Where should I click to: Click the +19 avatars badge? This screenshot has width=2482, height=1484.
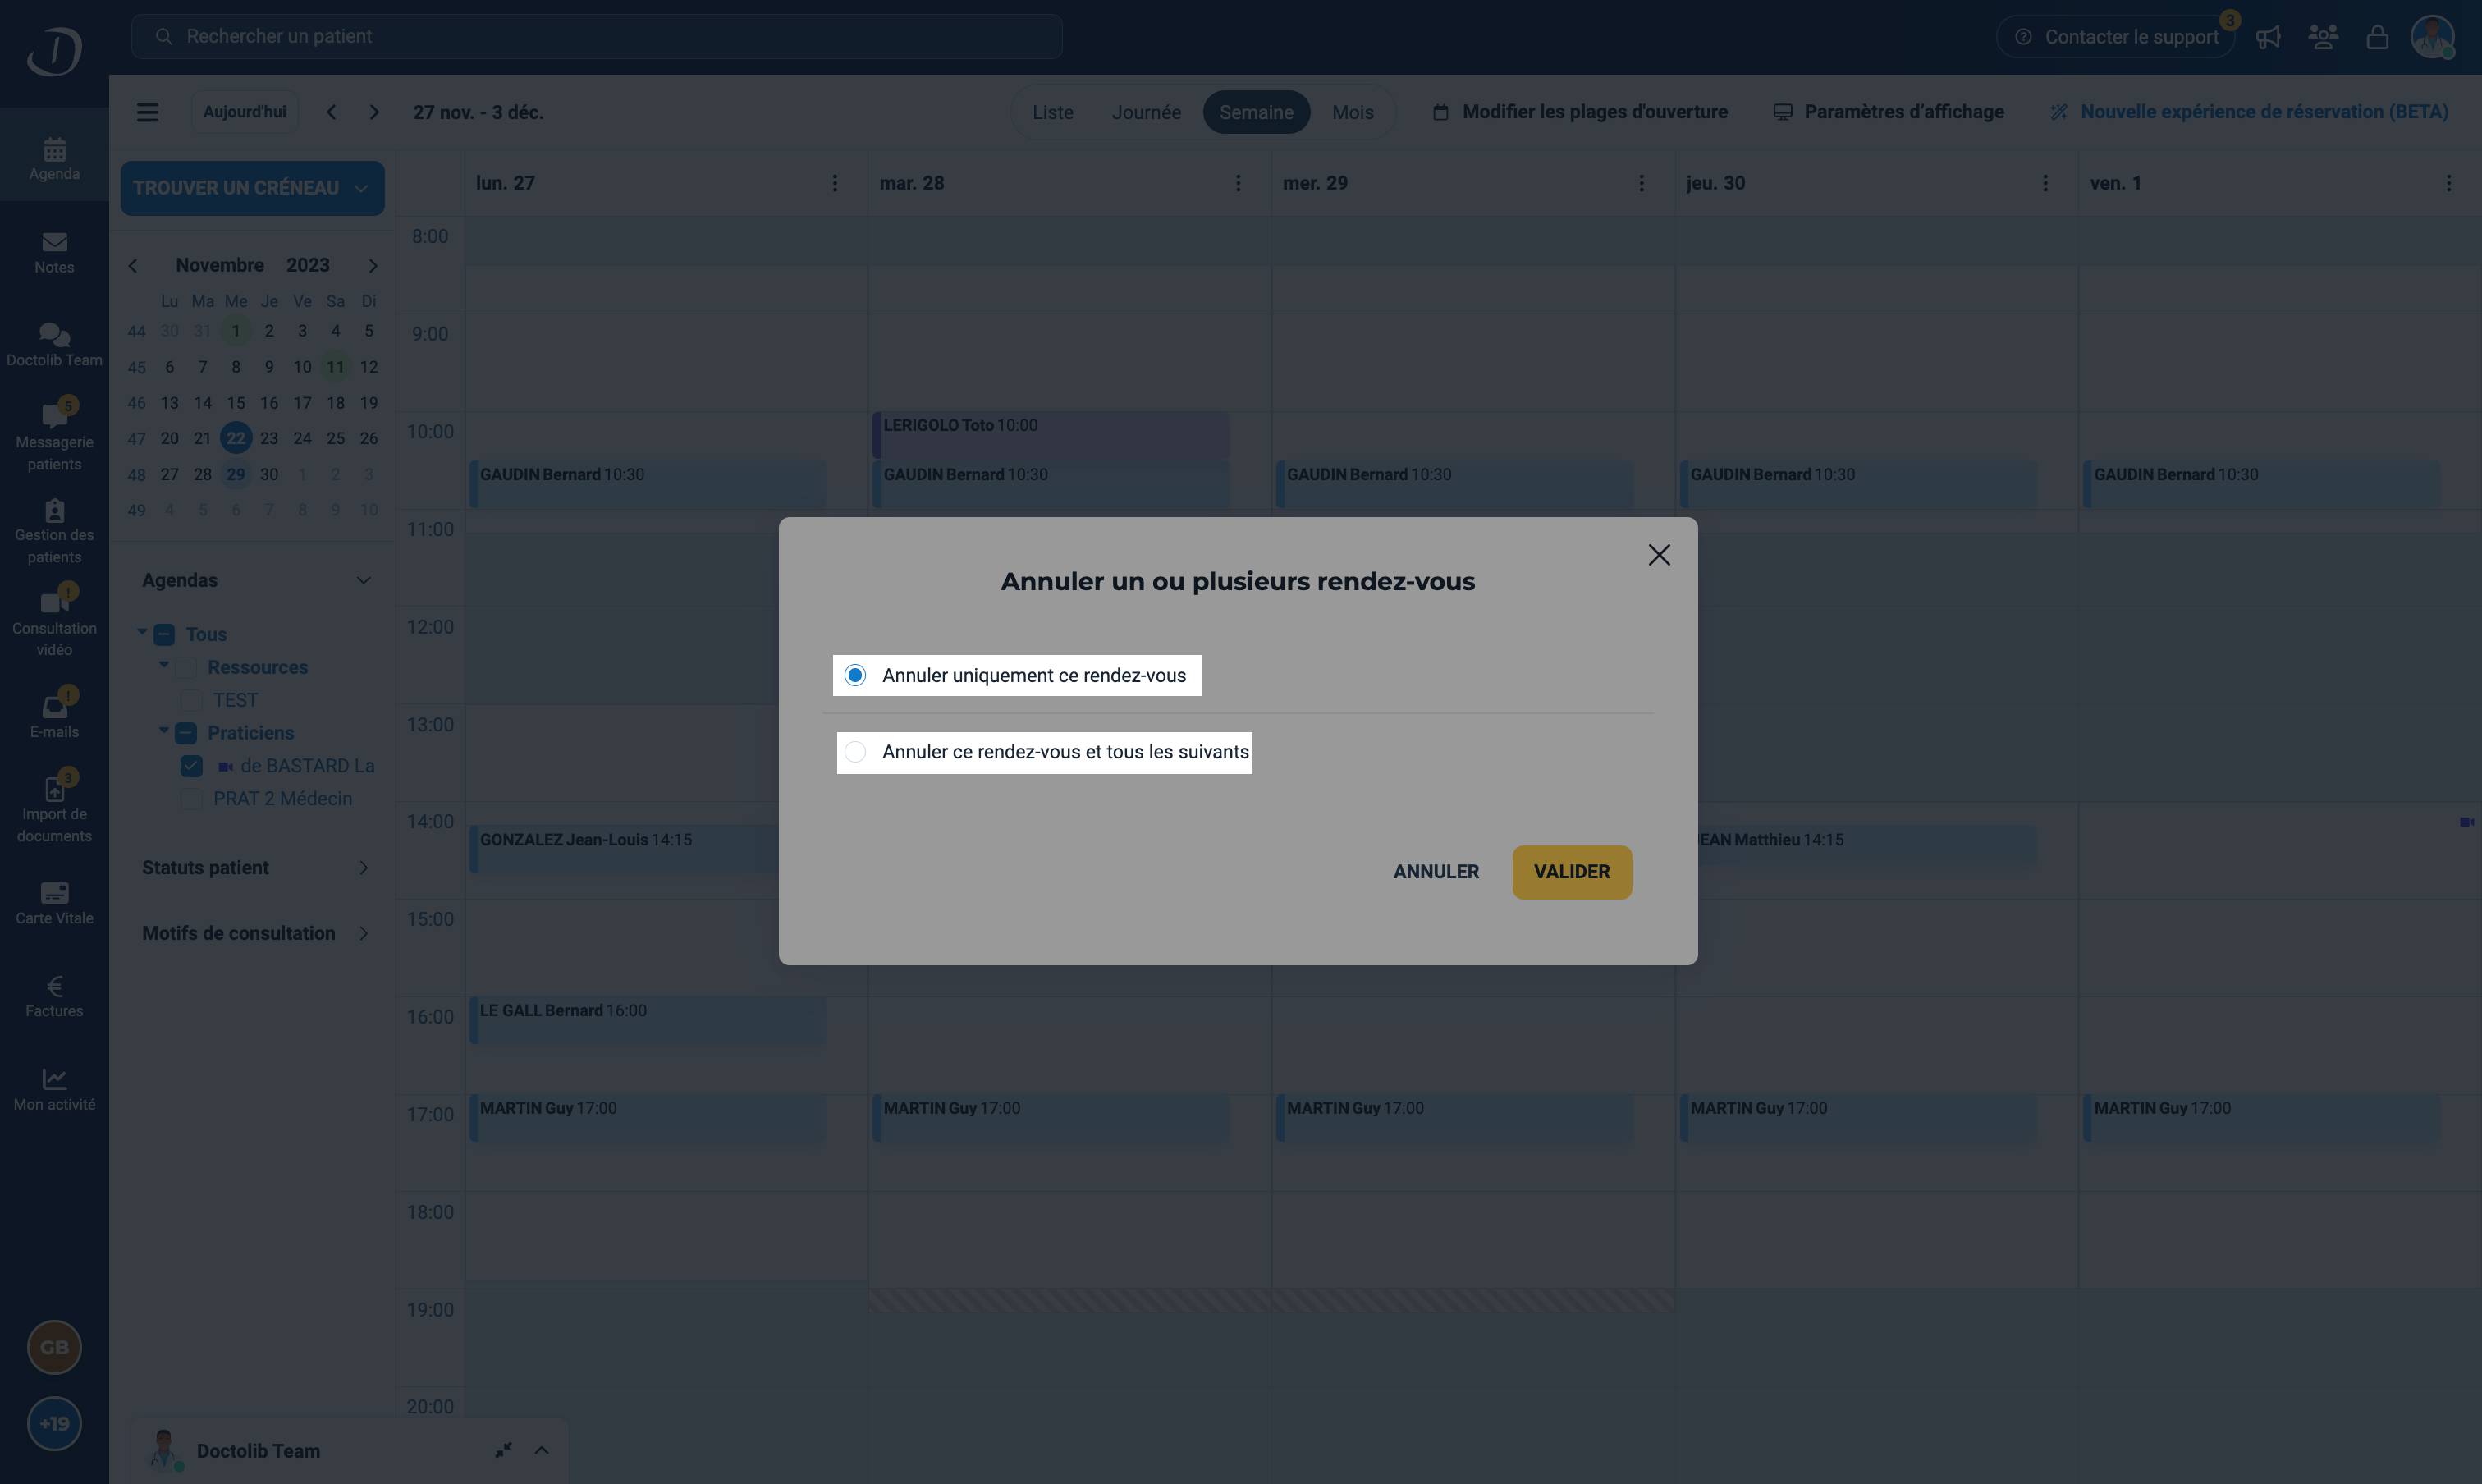tap(54, 1423)
